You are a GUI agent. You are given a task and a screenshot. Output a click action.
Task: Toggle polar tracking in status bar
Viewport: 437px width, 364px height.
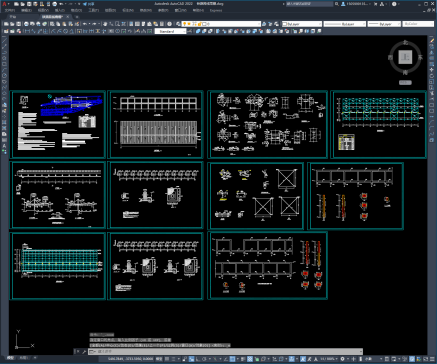pyautogui.click(x=205, y=359)
